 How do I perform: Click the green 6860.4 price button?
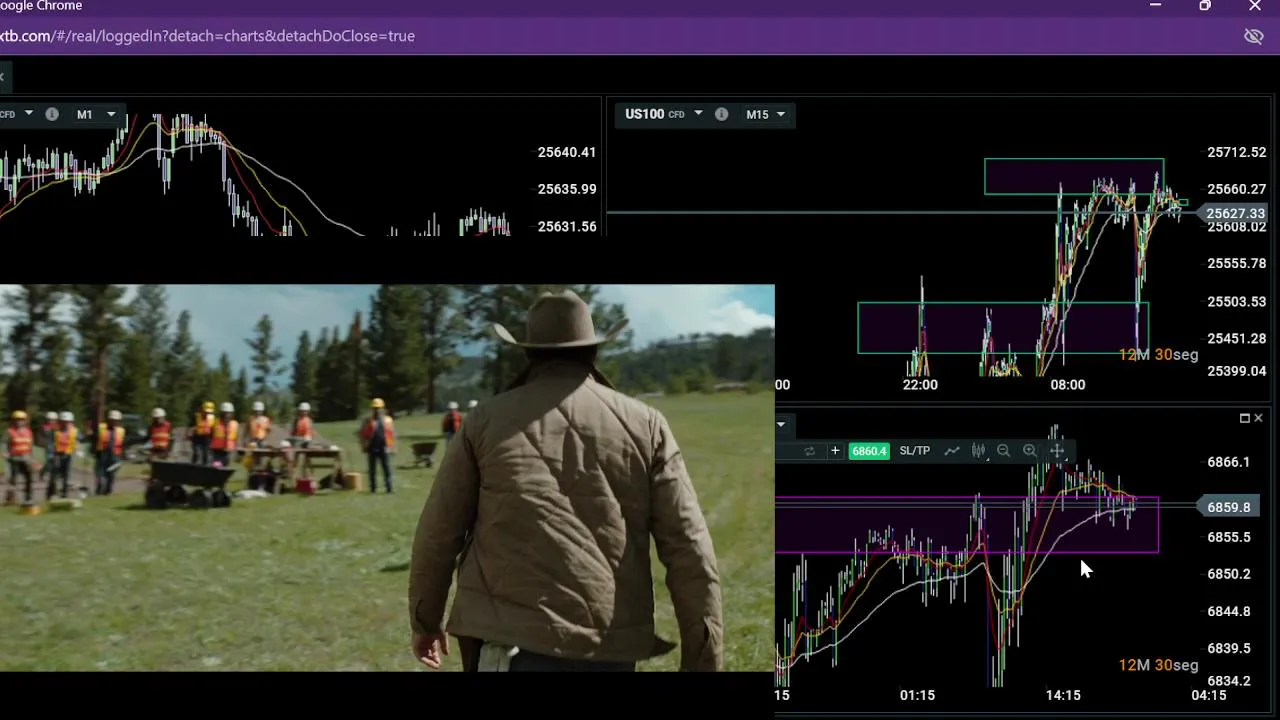tap(869, 451)
